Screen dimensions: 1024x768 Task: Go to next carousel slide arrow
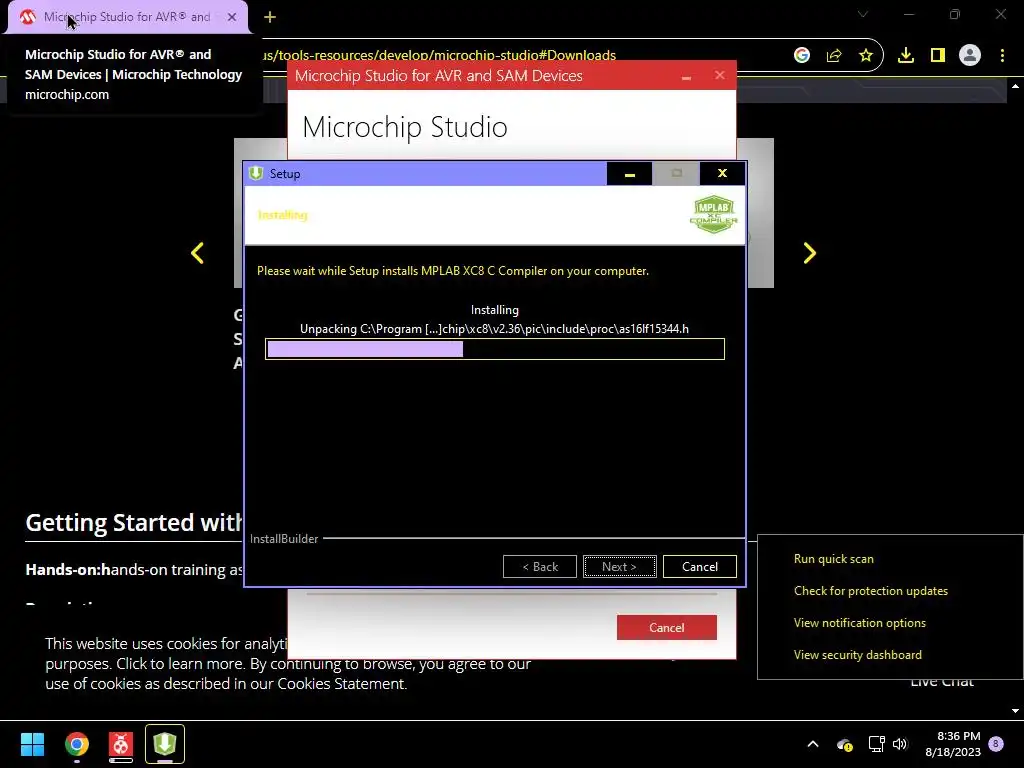(x=810, y=253)
